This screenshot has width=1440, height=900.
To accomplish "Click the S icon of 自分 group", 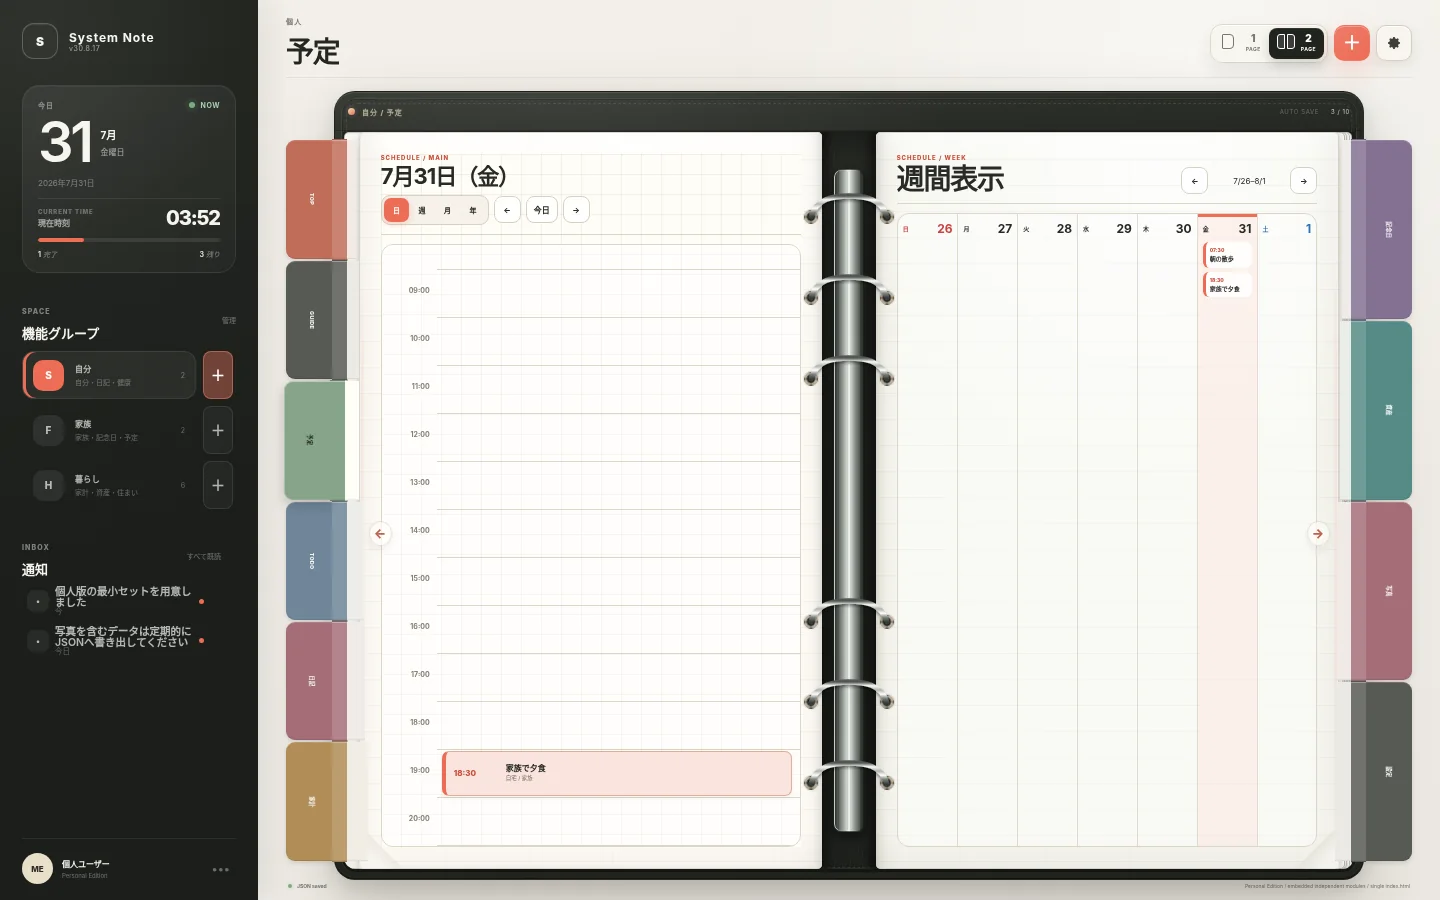I will (x=48, y=375).
